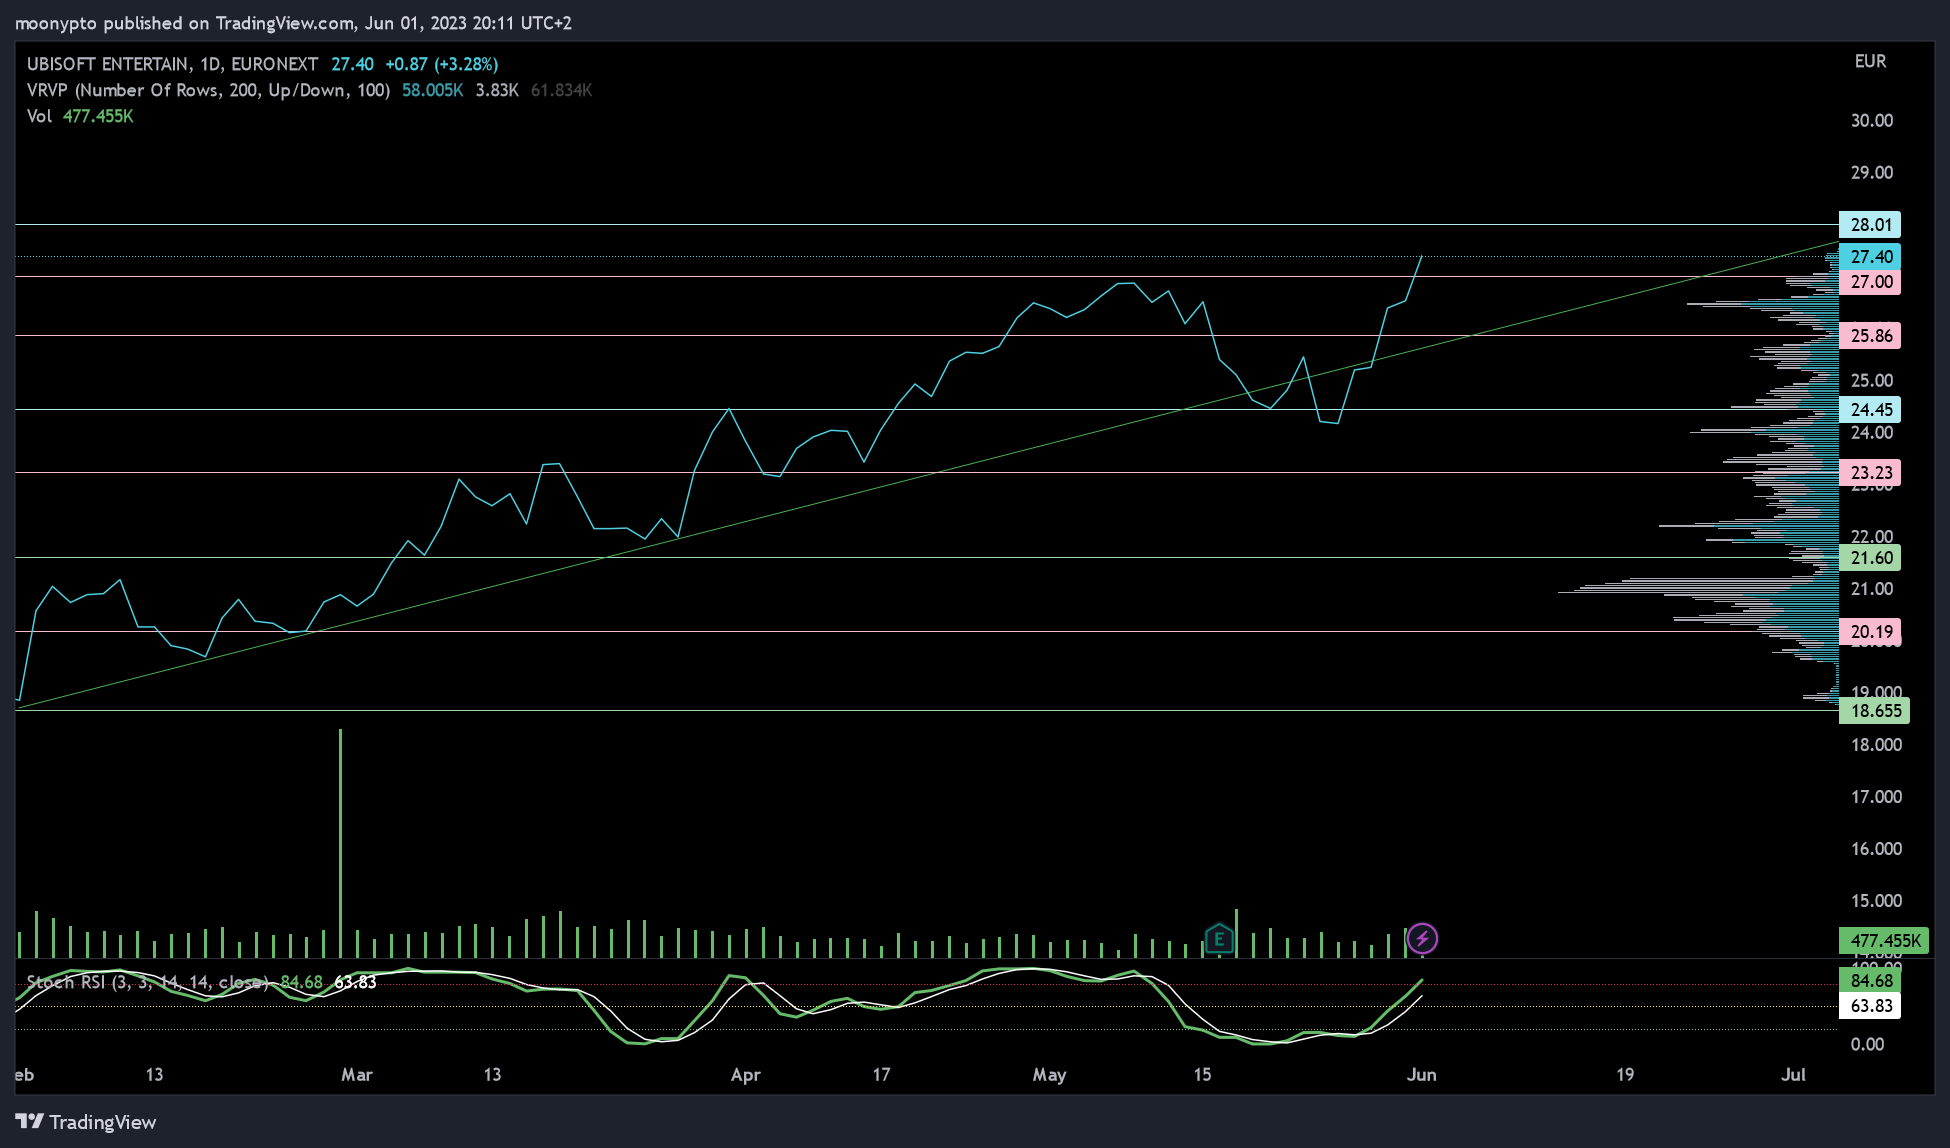Click the 18.655 green price label
This screenshot has height=1148, width=1950.
(x=1874, y=711)
